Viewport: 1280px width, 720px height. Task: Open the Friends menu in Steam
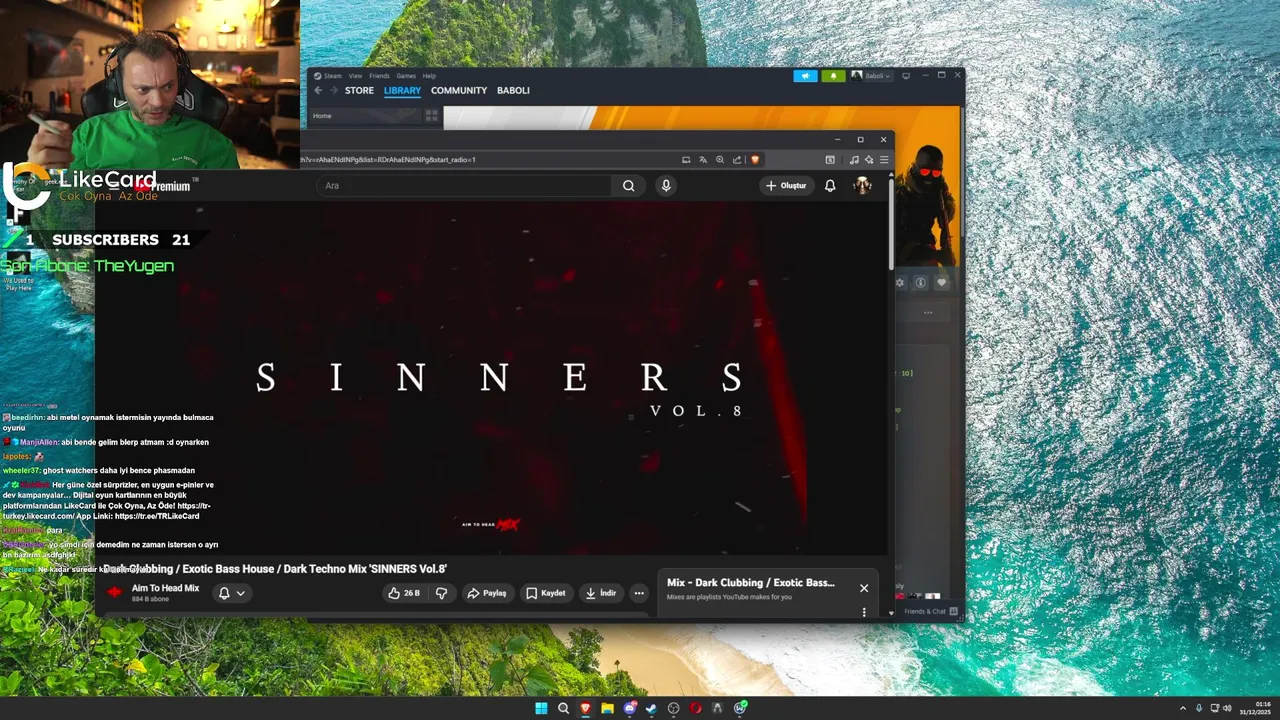pyautogui.click(x=379, y=76)
